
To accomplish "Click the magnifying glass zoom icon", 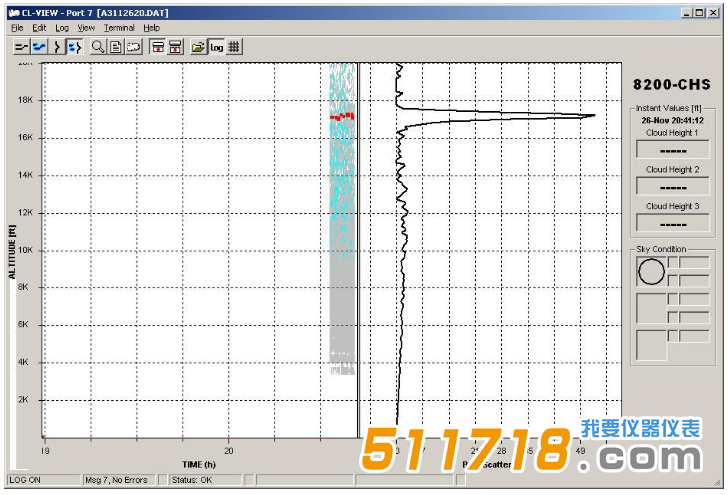I will coord(98,47).
